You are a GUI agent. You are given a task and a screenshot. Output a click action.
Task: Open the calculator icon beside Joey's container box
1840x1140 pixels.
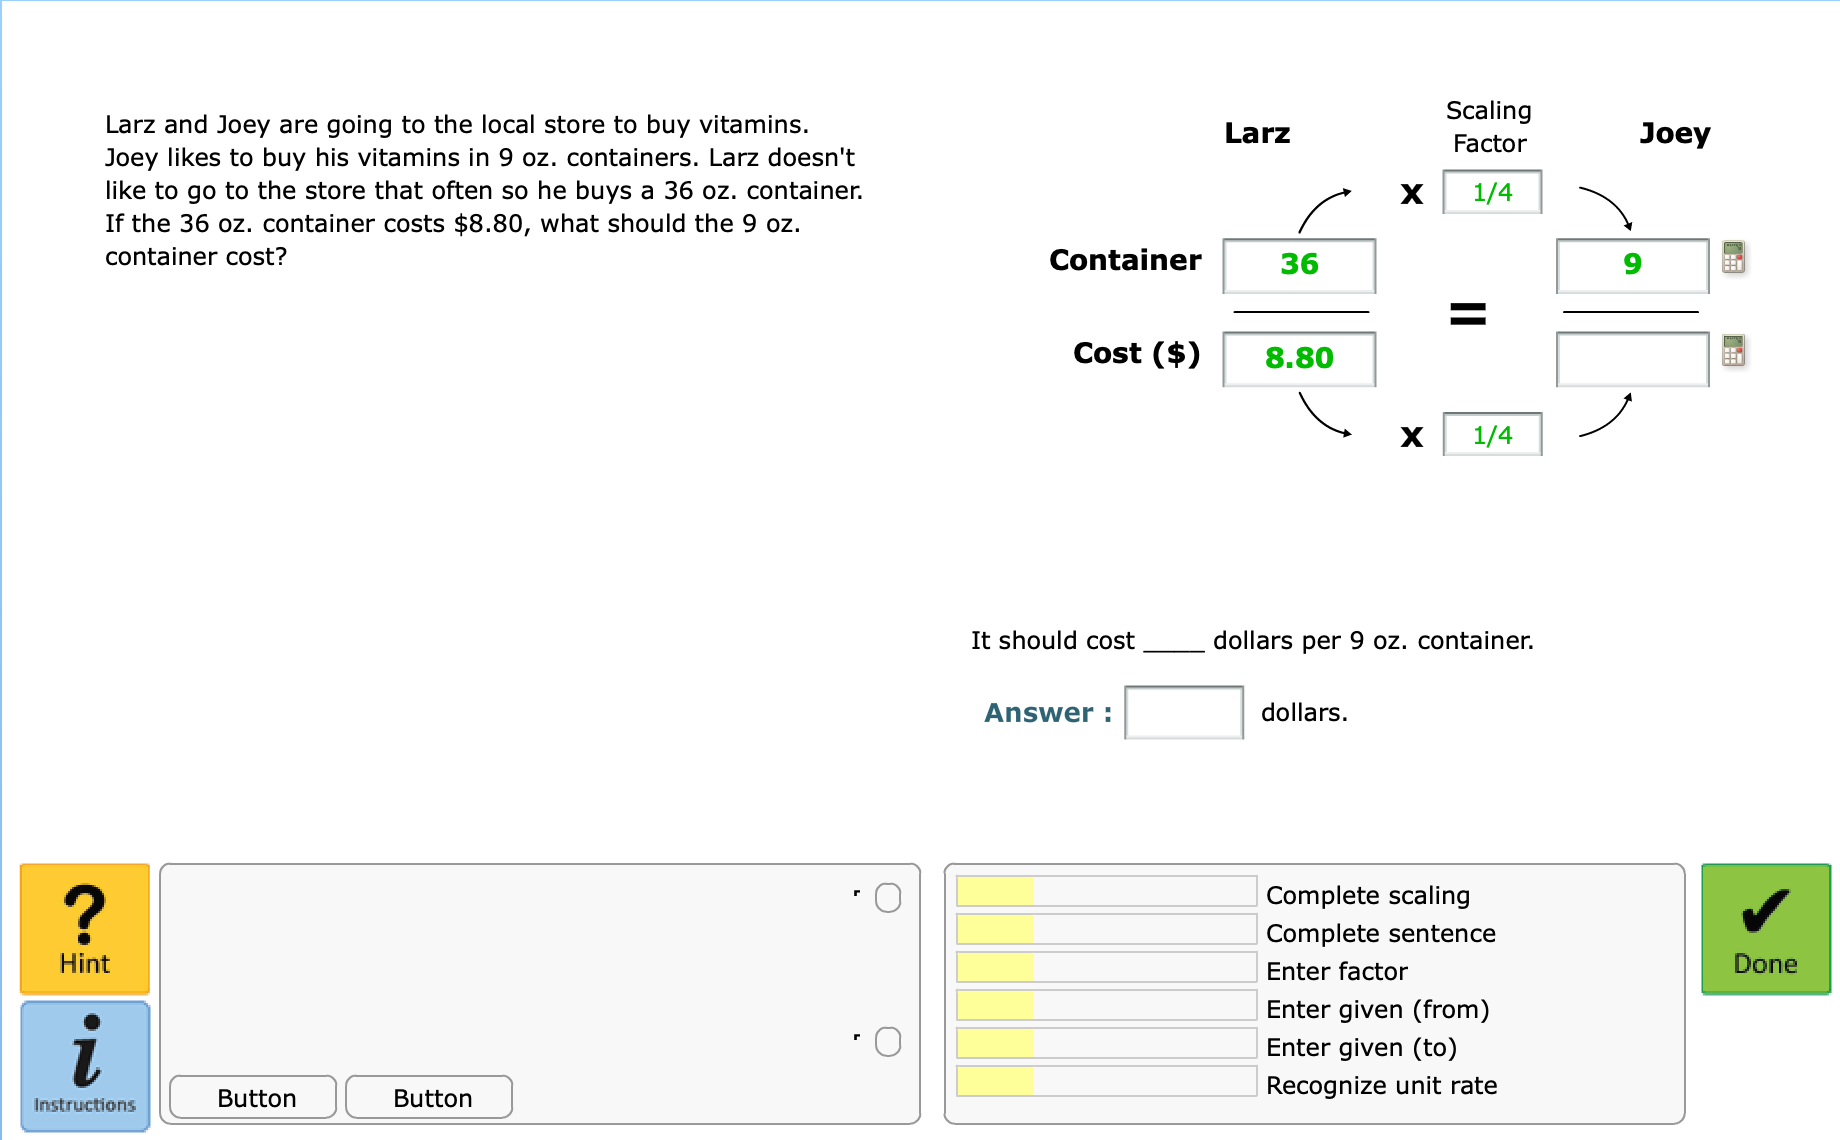1733,257
